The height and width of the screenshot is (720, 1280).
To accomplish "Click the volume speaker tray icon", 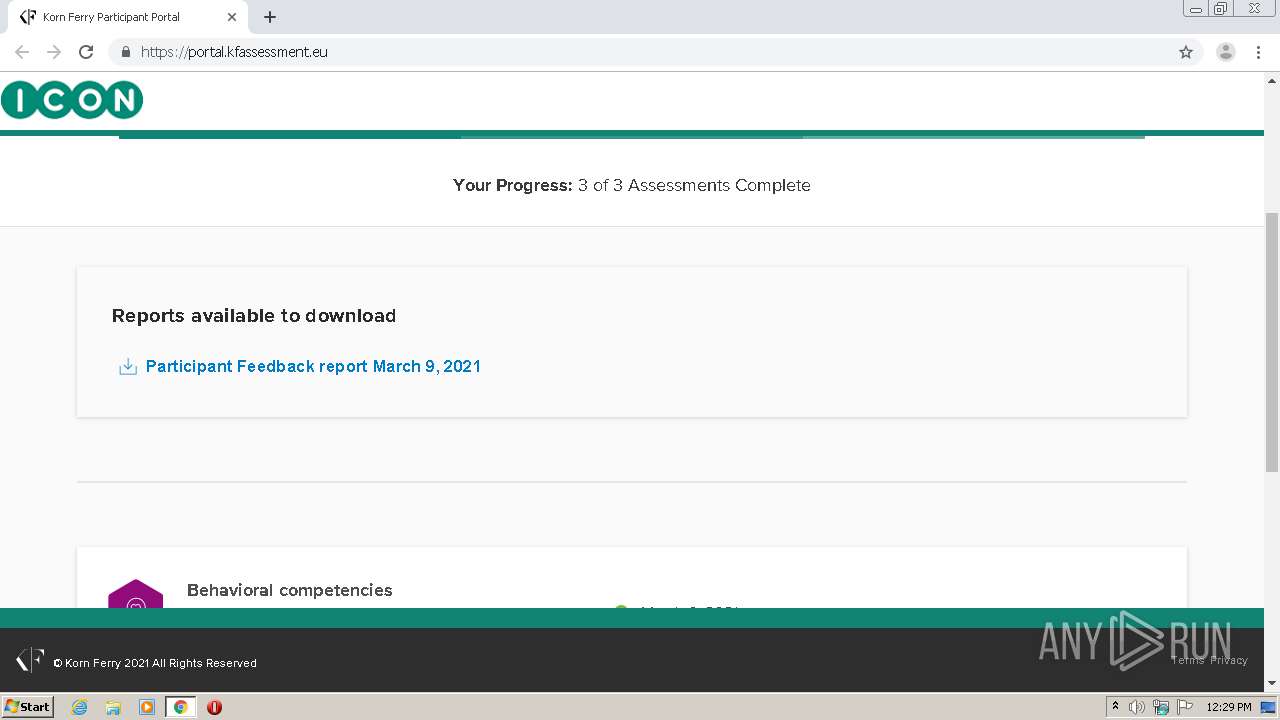I will coord(1136,707).
